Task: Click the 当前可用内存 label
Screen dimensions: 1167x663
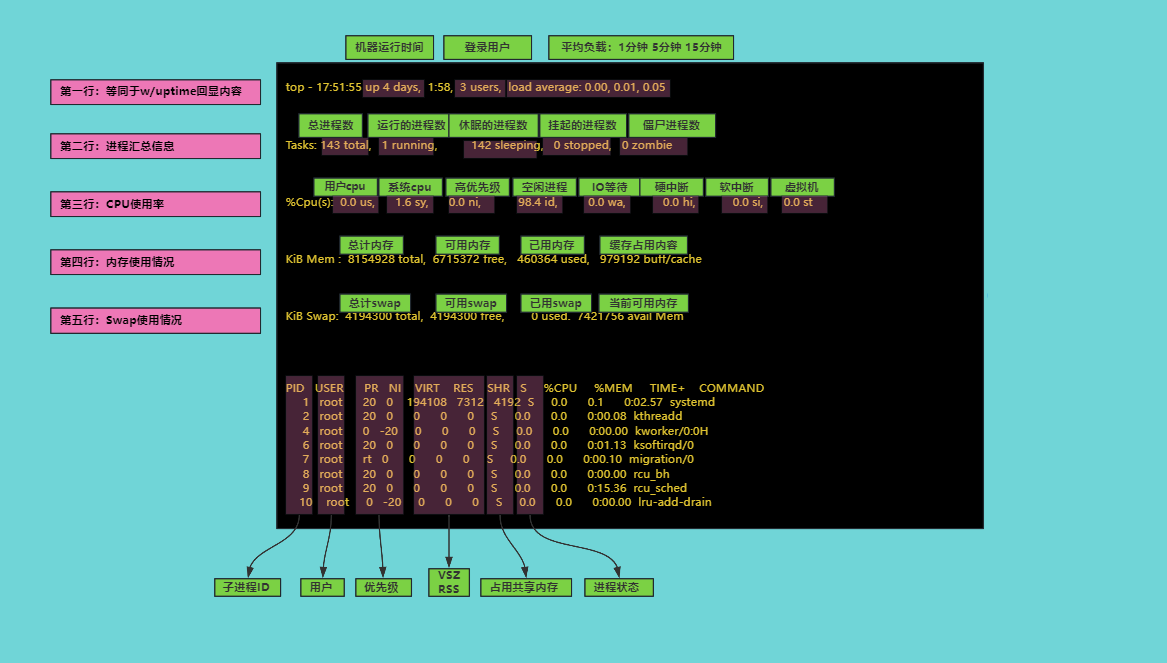Action: pyautogui.click(x=644, y=303)
